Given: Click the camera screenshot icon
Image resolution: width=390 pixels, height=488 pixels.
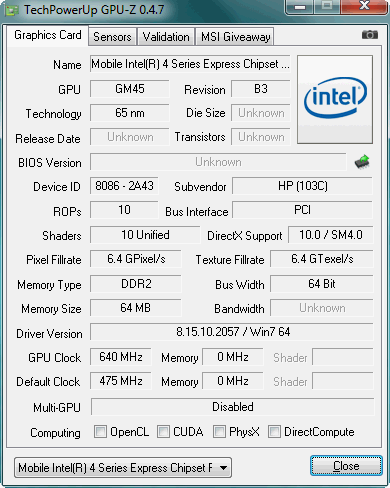Looking at the screenshot, I should point(370,34).
